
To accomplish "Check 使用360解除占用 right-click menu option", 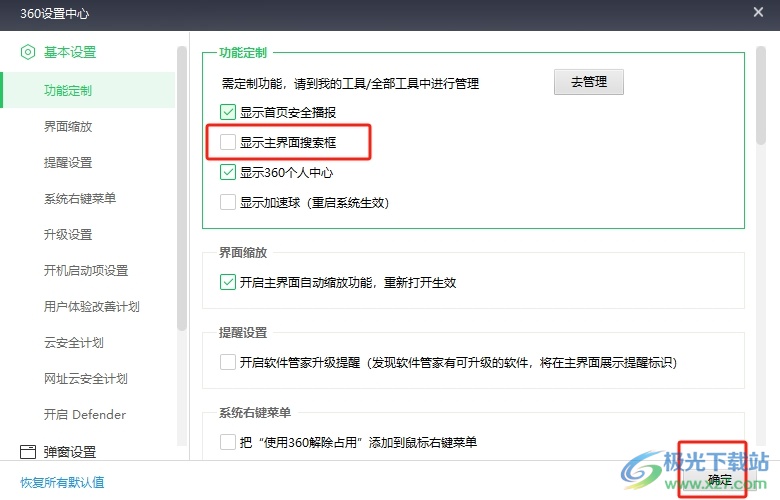I will pos(228,442).
